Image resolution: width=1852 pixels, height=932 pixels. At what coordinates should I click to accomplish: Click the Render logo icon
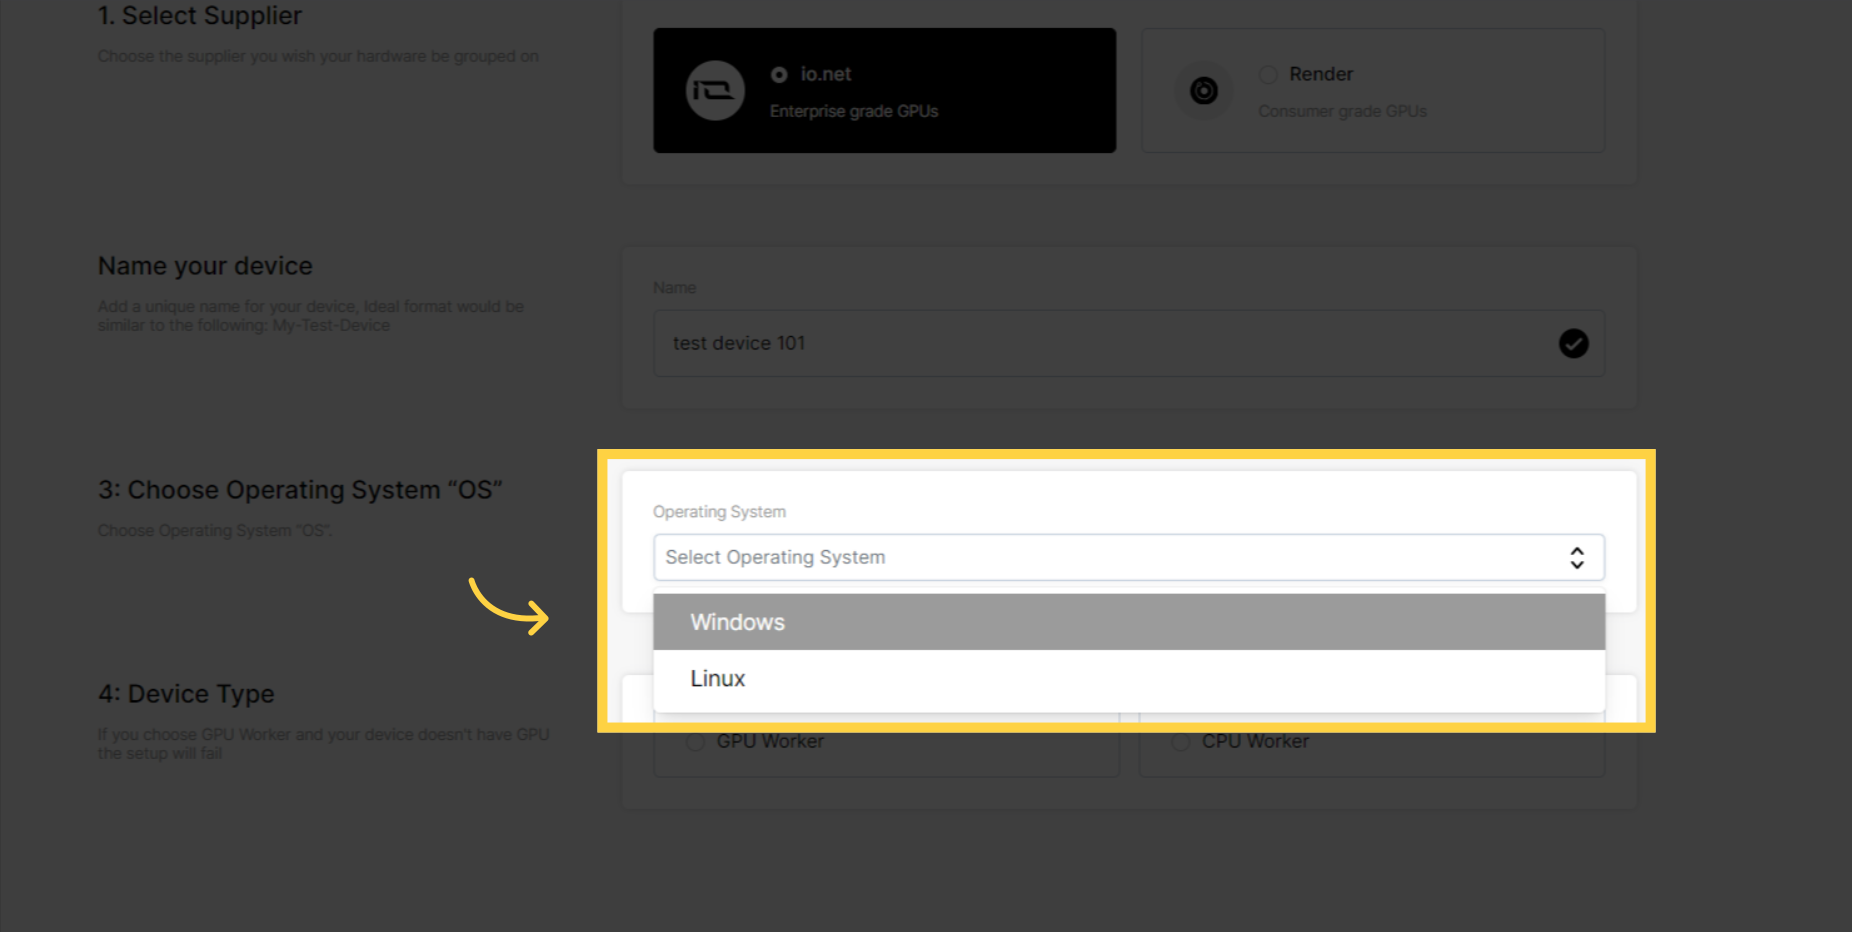(1204, 91)
